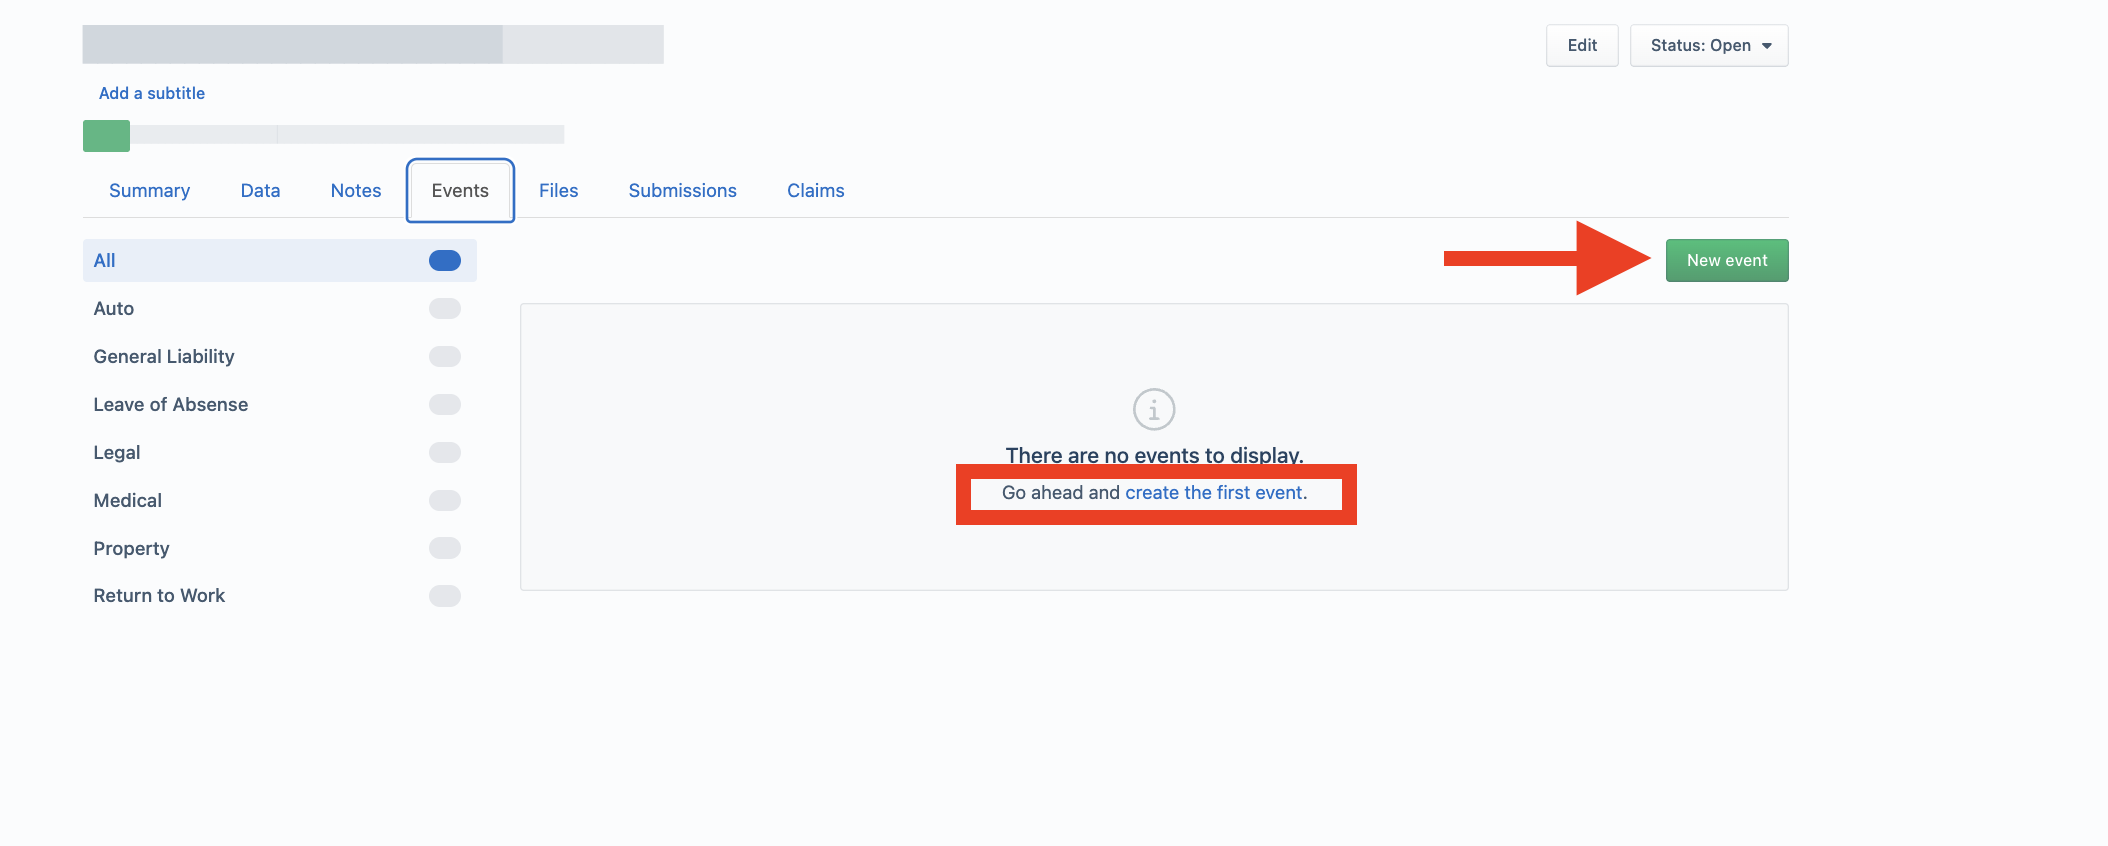Click the green New event button
Viewport: 2108px width, 846px height.
pyautogui.click(x=1727, y=260)
